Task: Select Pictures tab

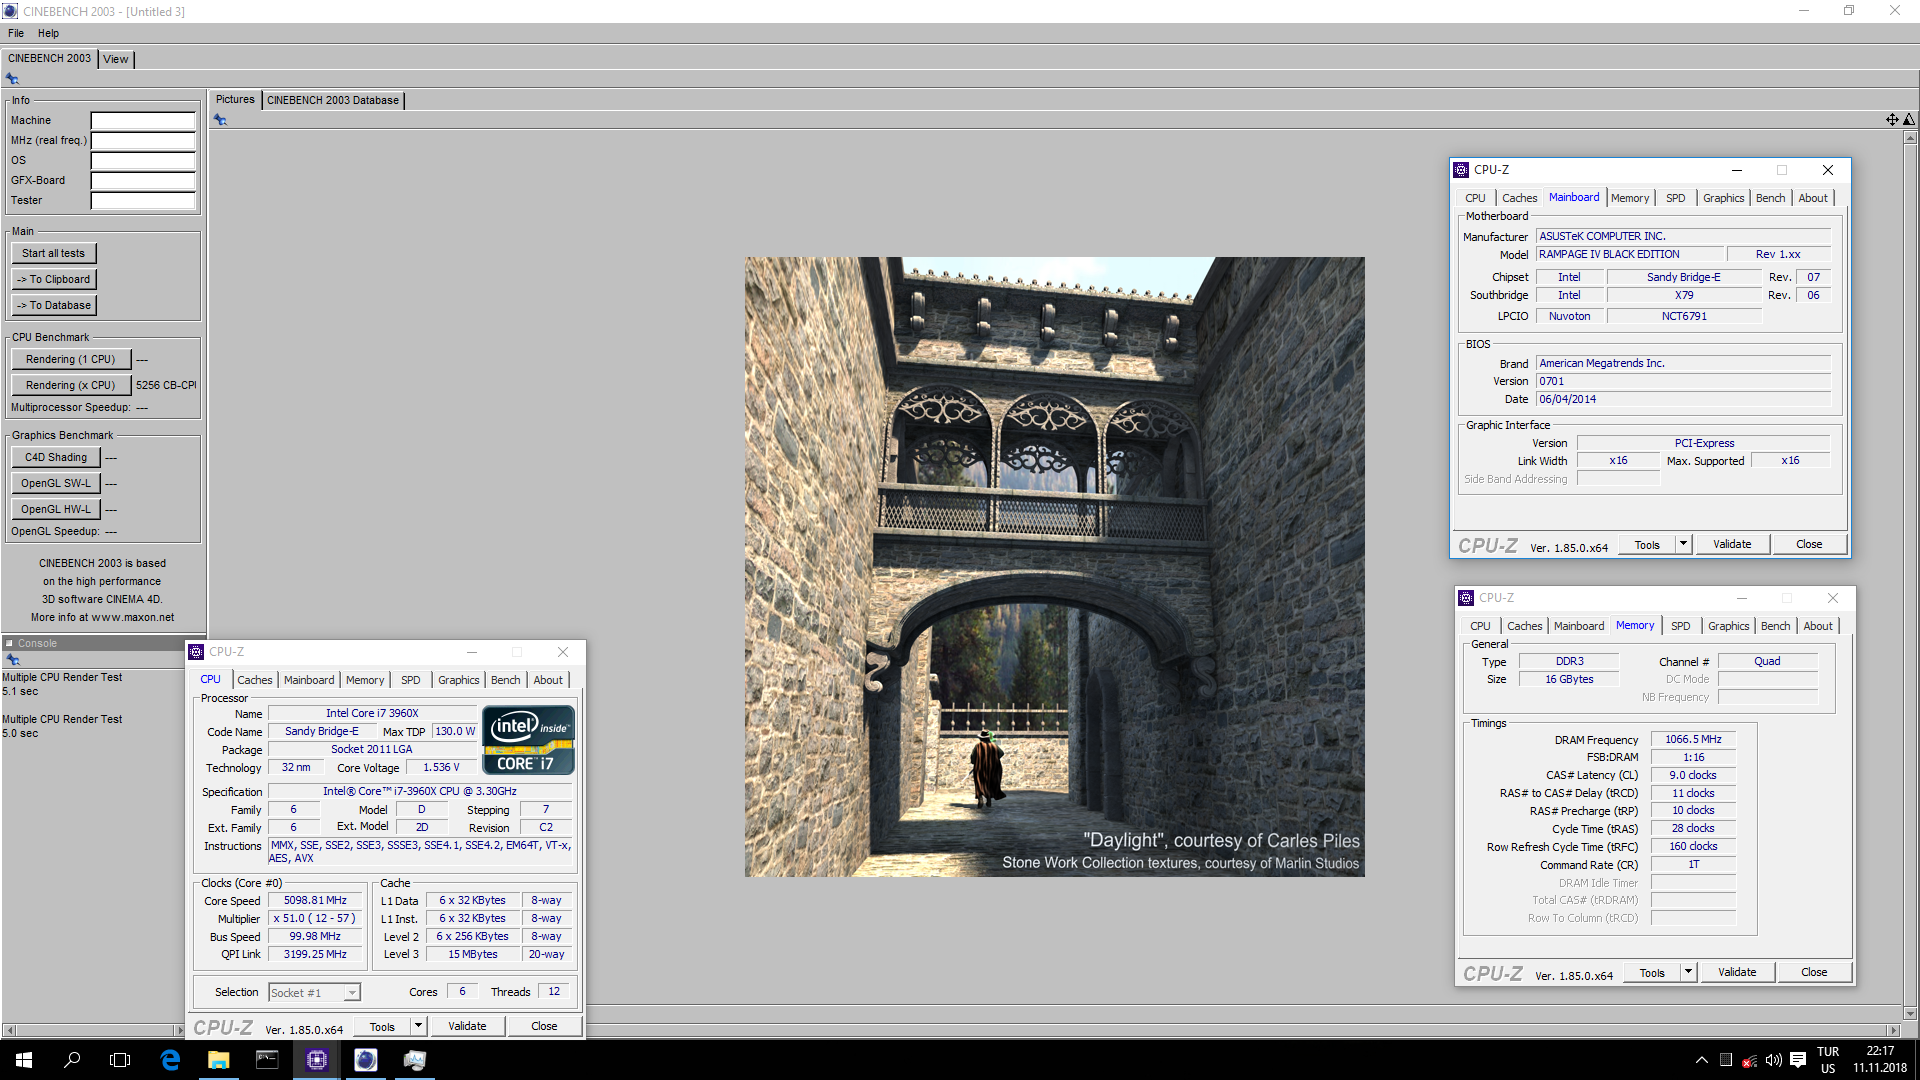Action: pyautogui.click(x=235, y=99)
